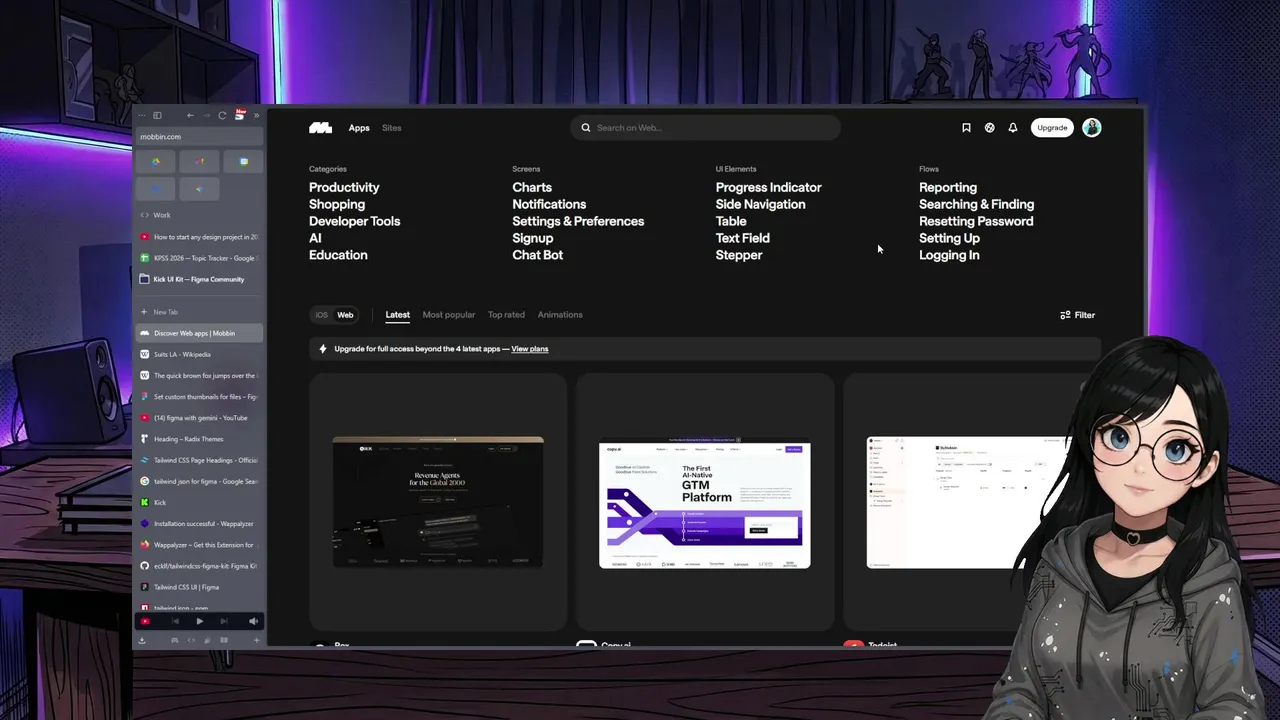Switch to KPSS 2026 Topic Tracker tab

pyautogui.click(x=199, y=258)
